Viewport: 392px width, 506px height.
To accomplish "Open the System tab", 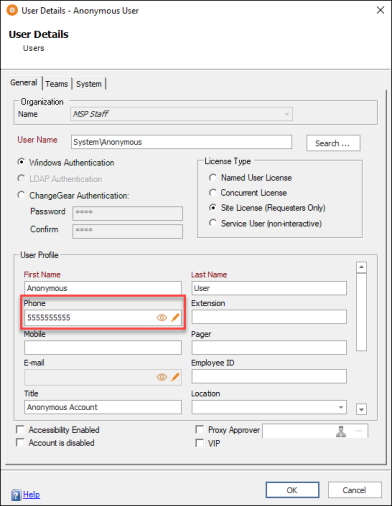I will point(89,84).
